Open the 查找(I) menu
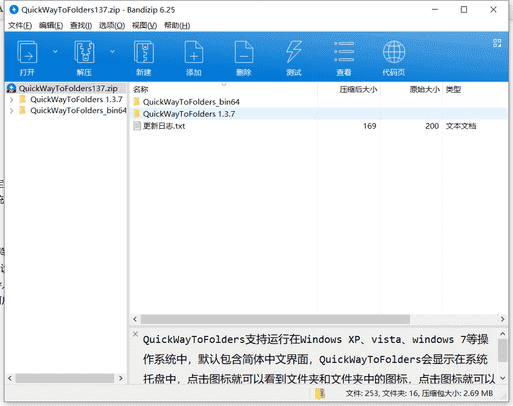This screenshot has width=513, height=406. 81,26
